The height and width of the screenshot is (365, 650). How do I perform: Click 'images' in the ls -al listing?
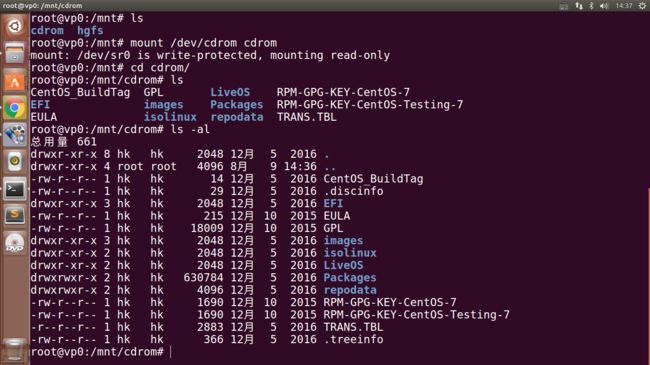click(x=343, y=241)
